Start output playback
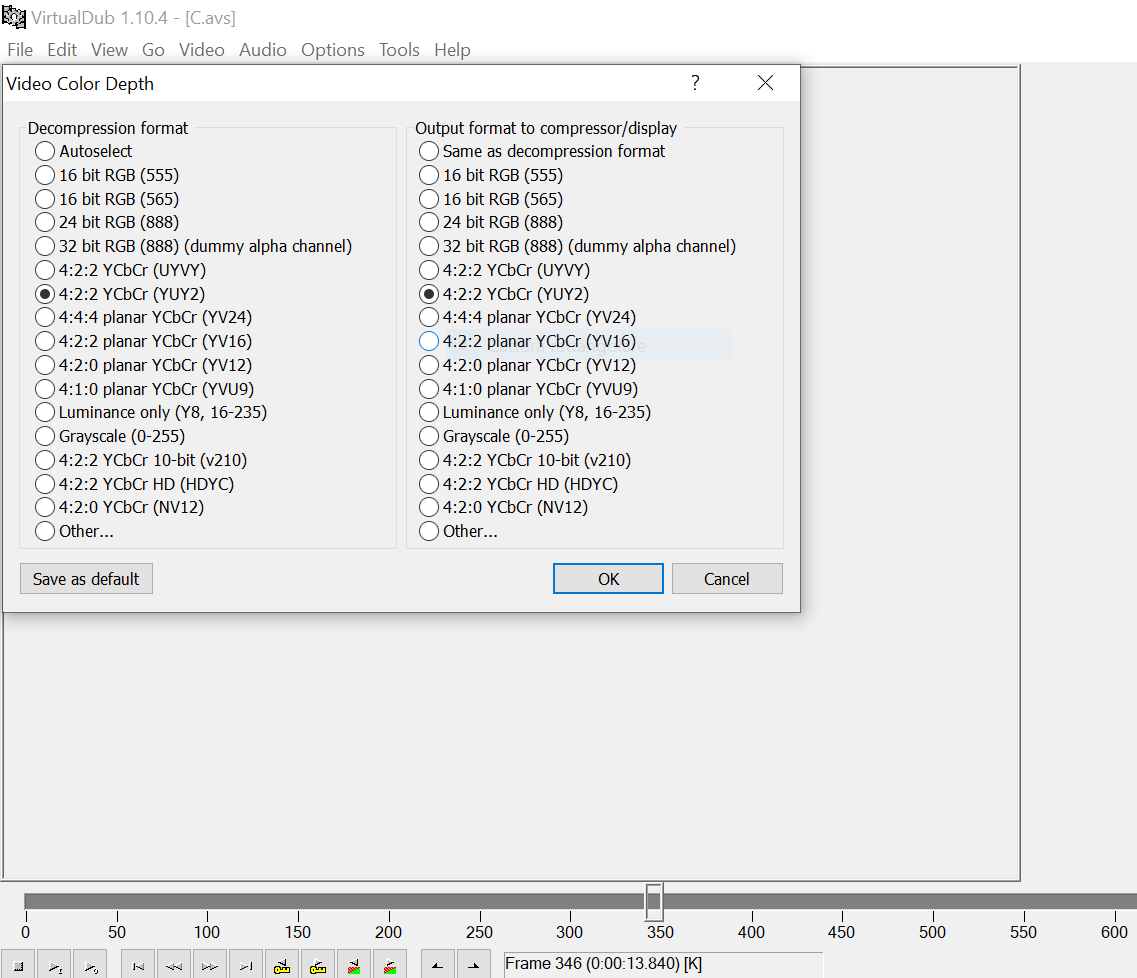Viewport: 1137px width, 978px height. tap(91, 966)
